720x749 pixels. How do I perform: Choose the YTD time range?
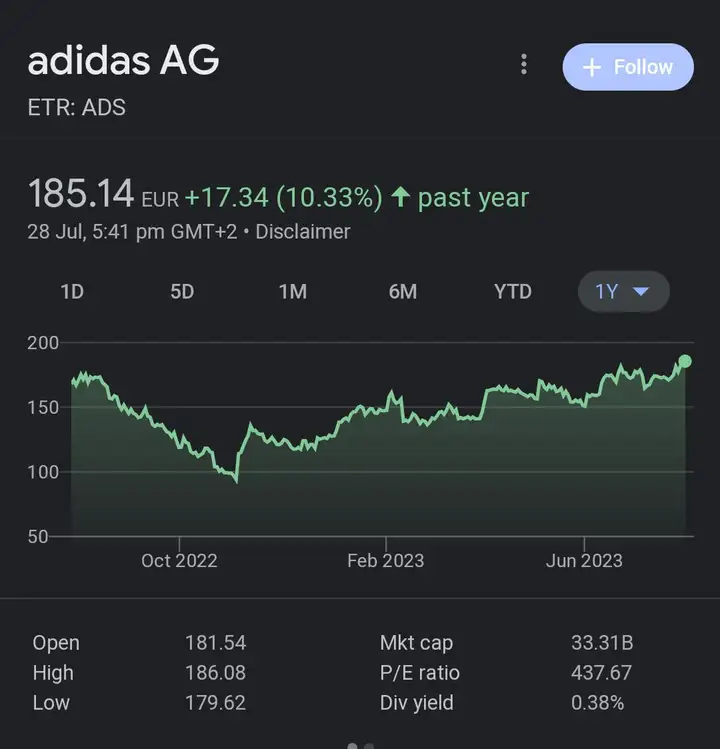pyautogui.click(x=513, y=291)
